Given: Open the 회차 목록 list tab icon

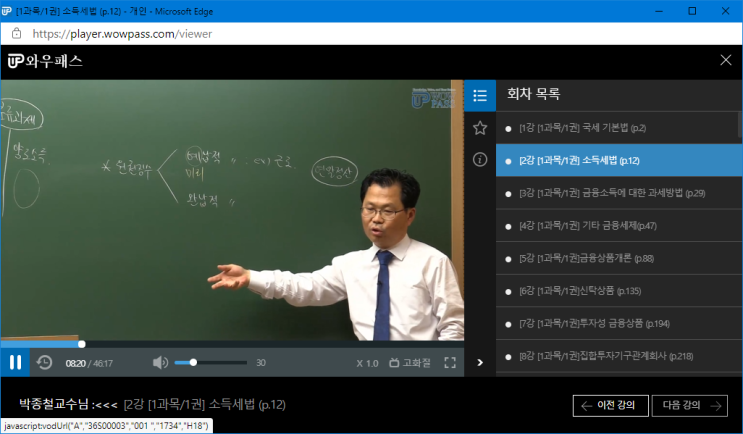Looking at the screenshot, I should tap(480, 96).
